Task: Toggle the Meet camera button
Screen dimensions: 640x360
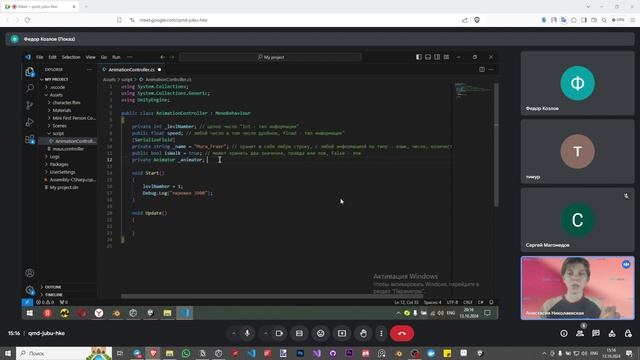Action: point(279,333)
